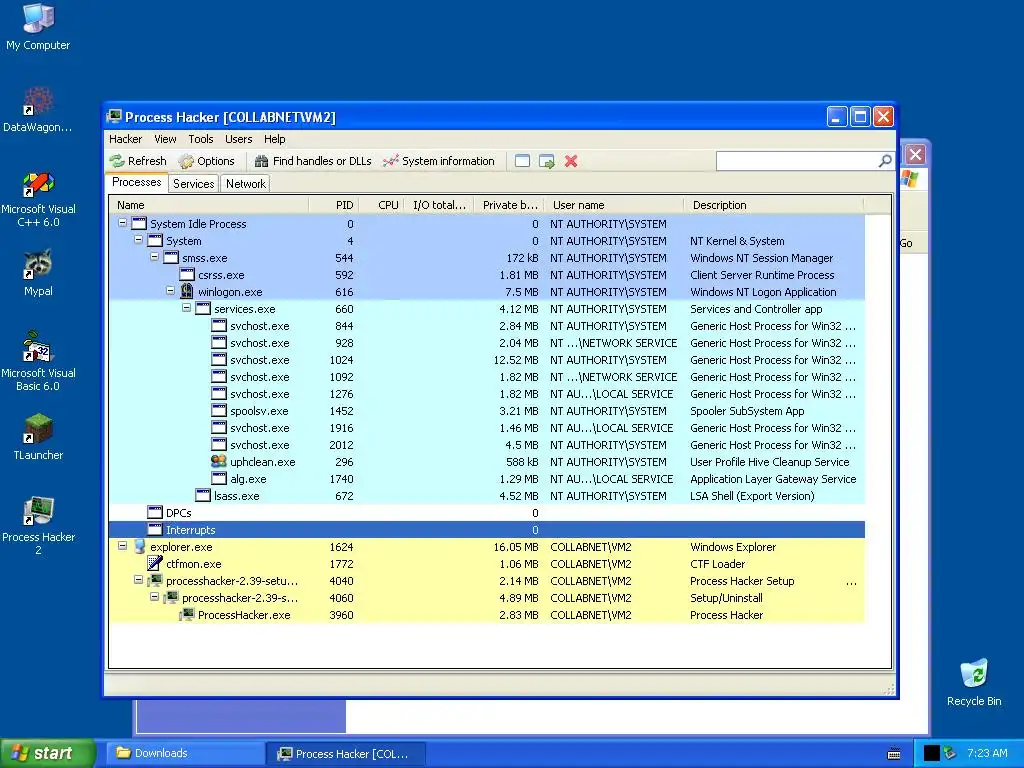Select the winlogon.exe process icon

[x=187, y=291]
